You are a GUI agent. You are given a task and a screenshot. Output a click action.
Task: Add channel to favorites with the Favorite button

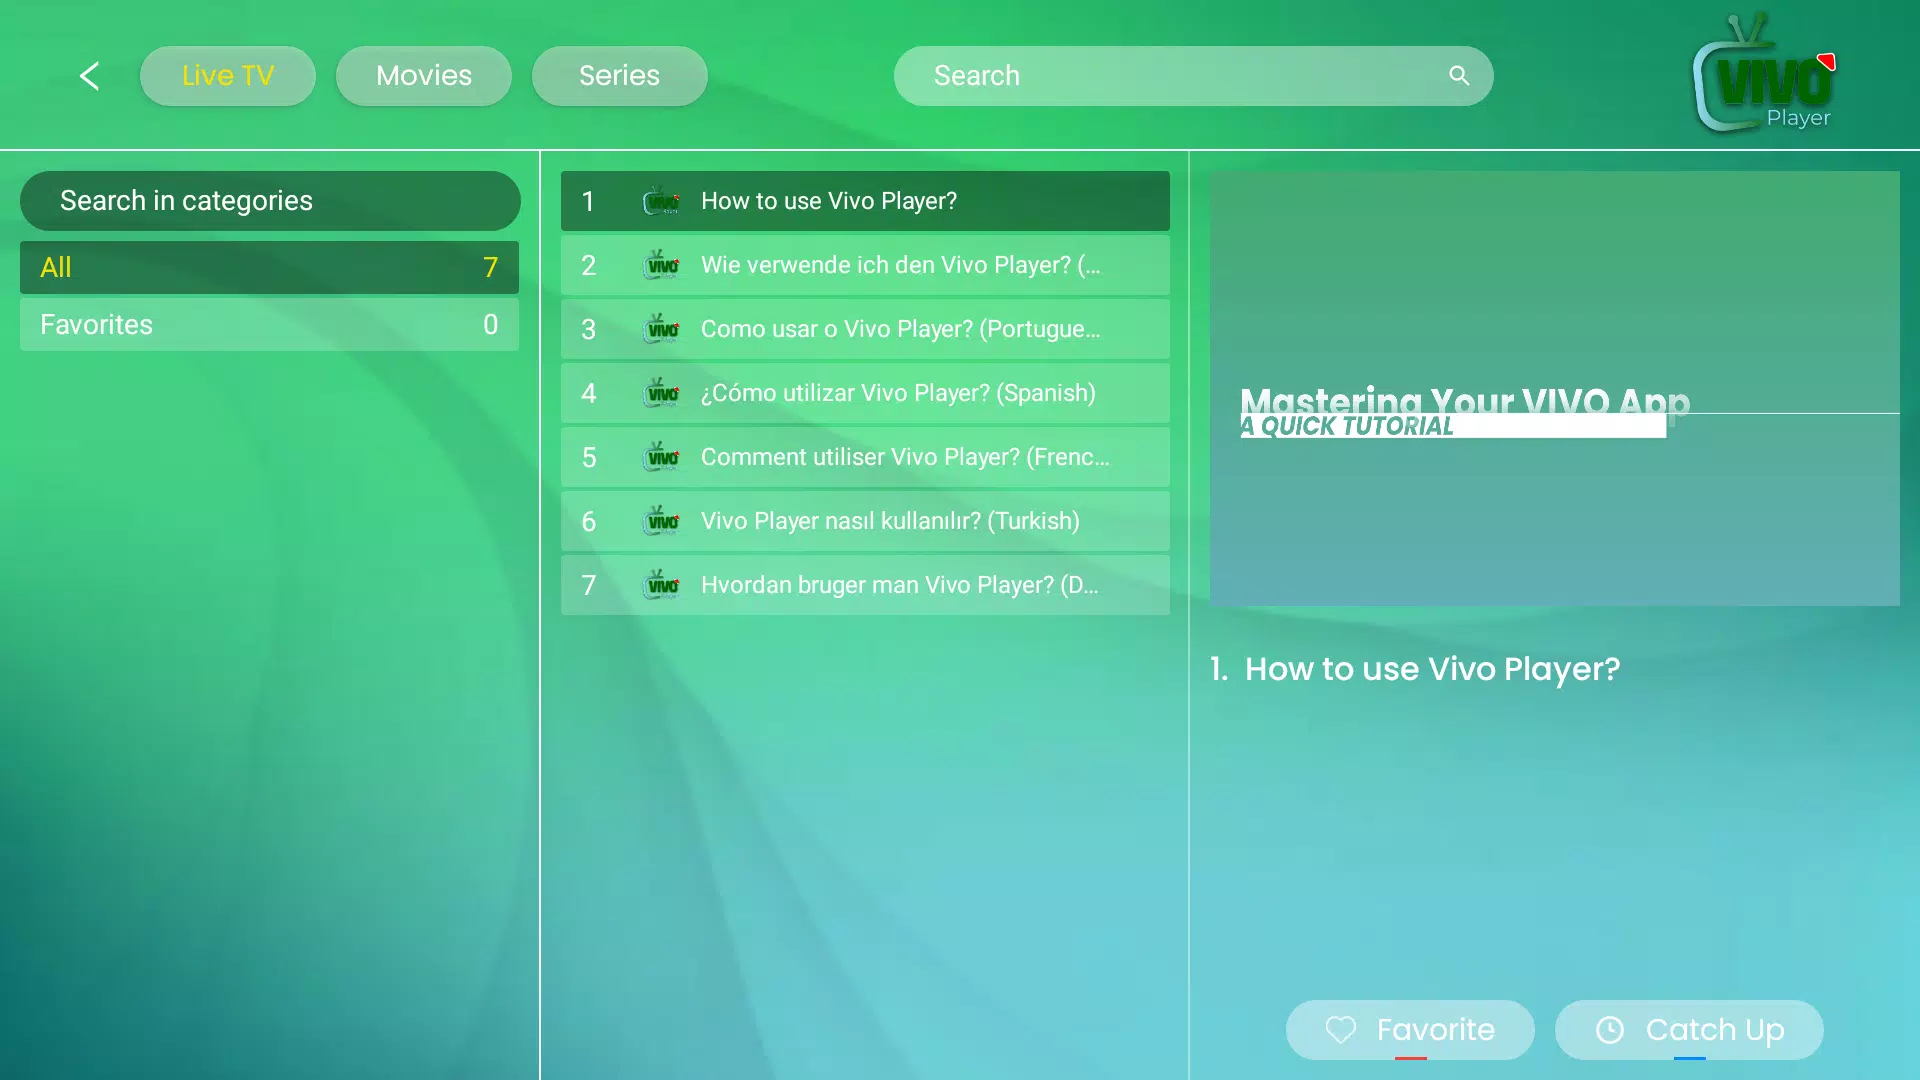(x=1410, y=1030)
